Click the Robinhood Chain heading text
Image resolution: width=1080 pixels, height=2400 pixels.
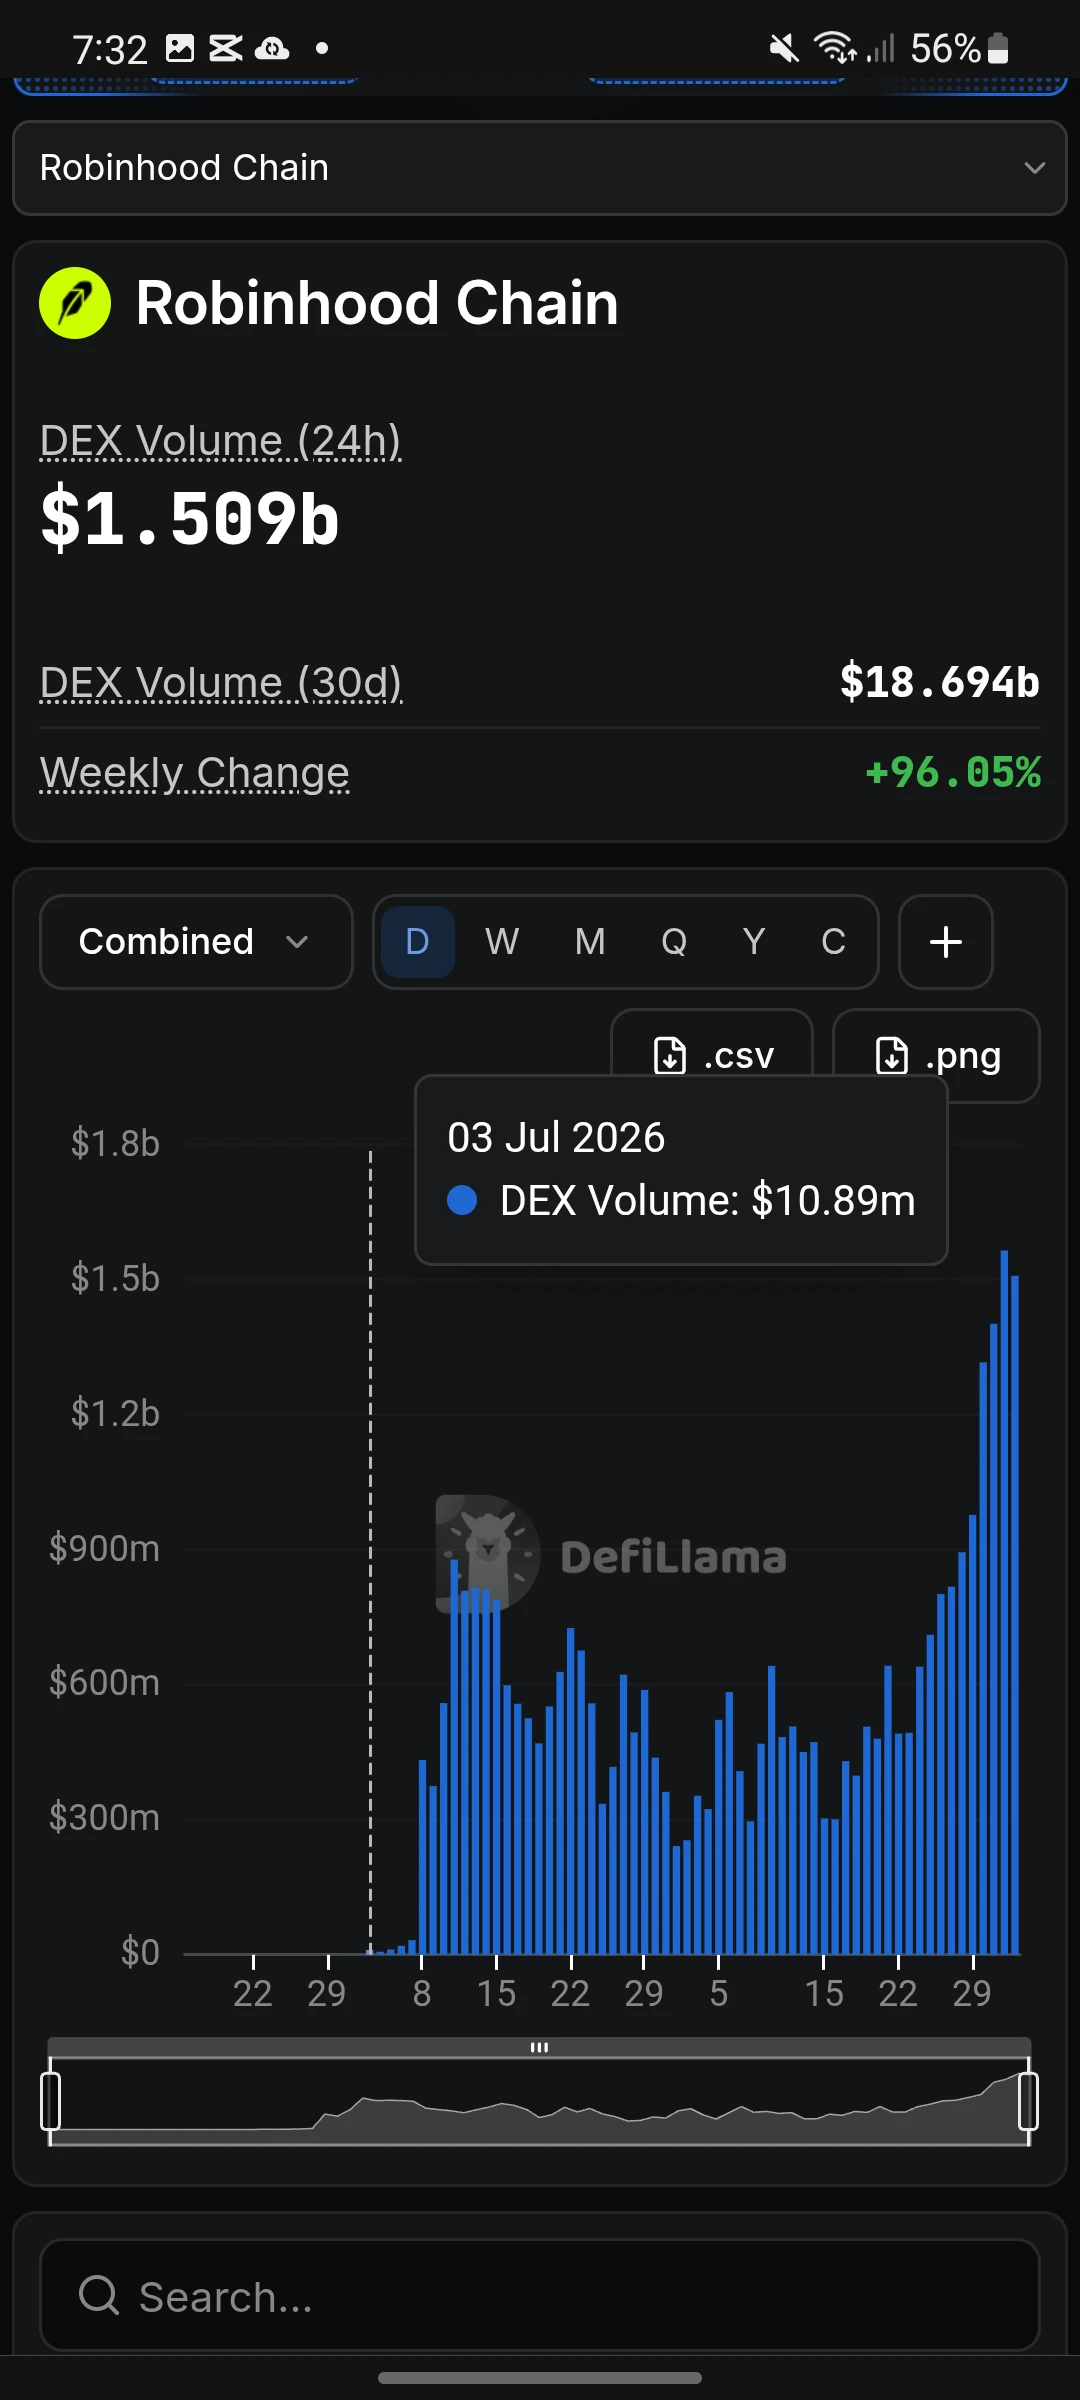[x=377, y=303]
